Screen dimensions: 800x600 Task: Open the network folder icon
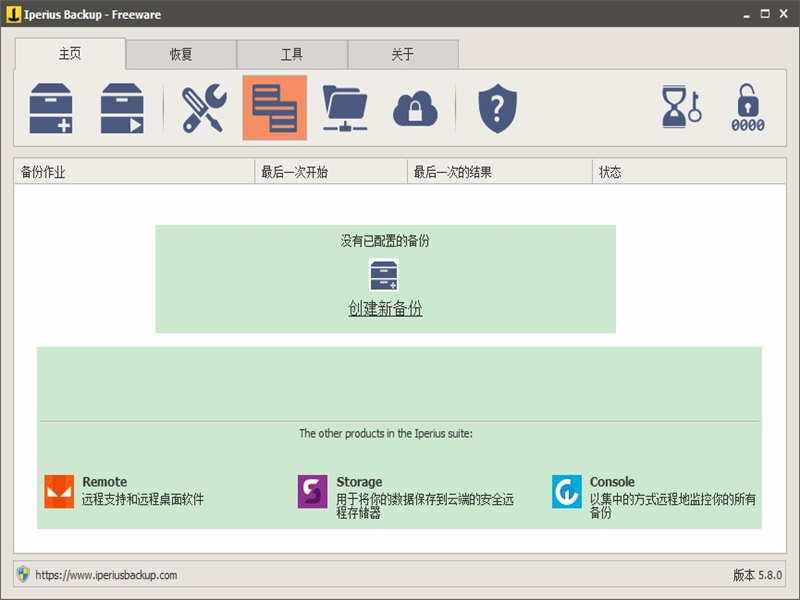point(345,108)
